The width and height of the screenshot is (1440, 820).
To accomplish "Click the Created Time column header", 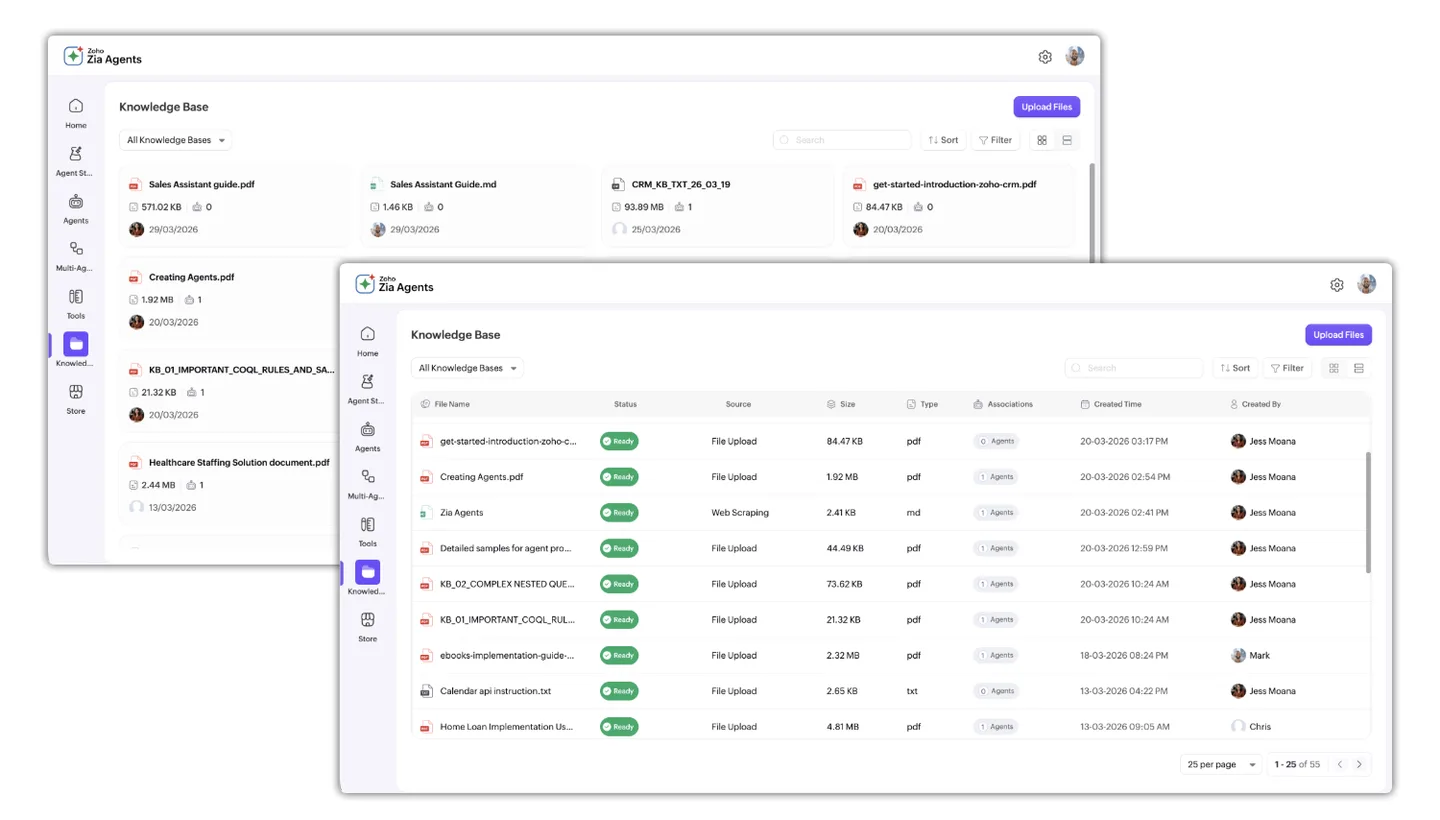I will pyautogui.click(x=1111, y=404).
